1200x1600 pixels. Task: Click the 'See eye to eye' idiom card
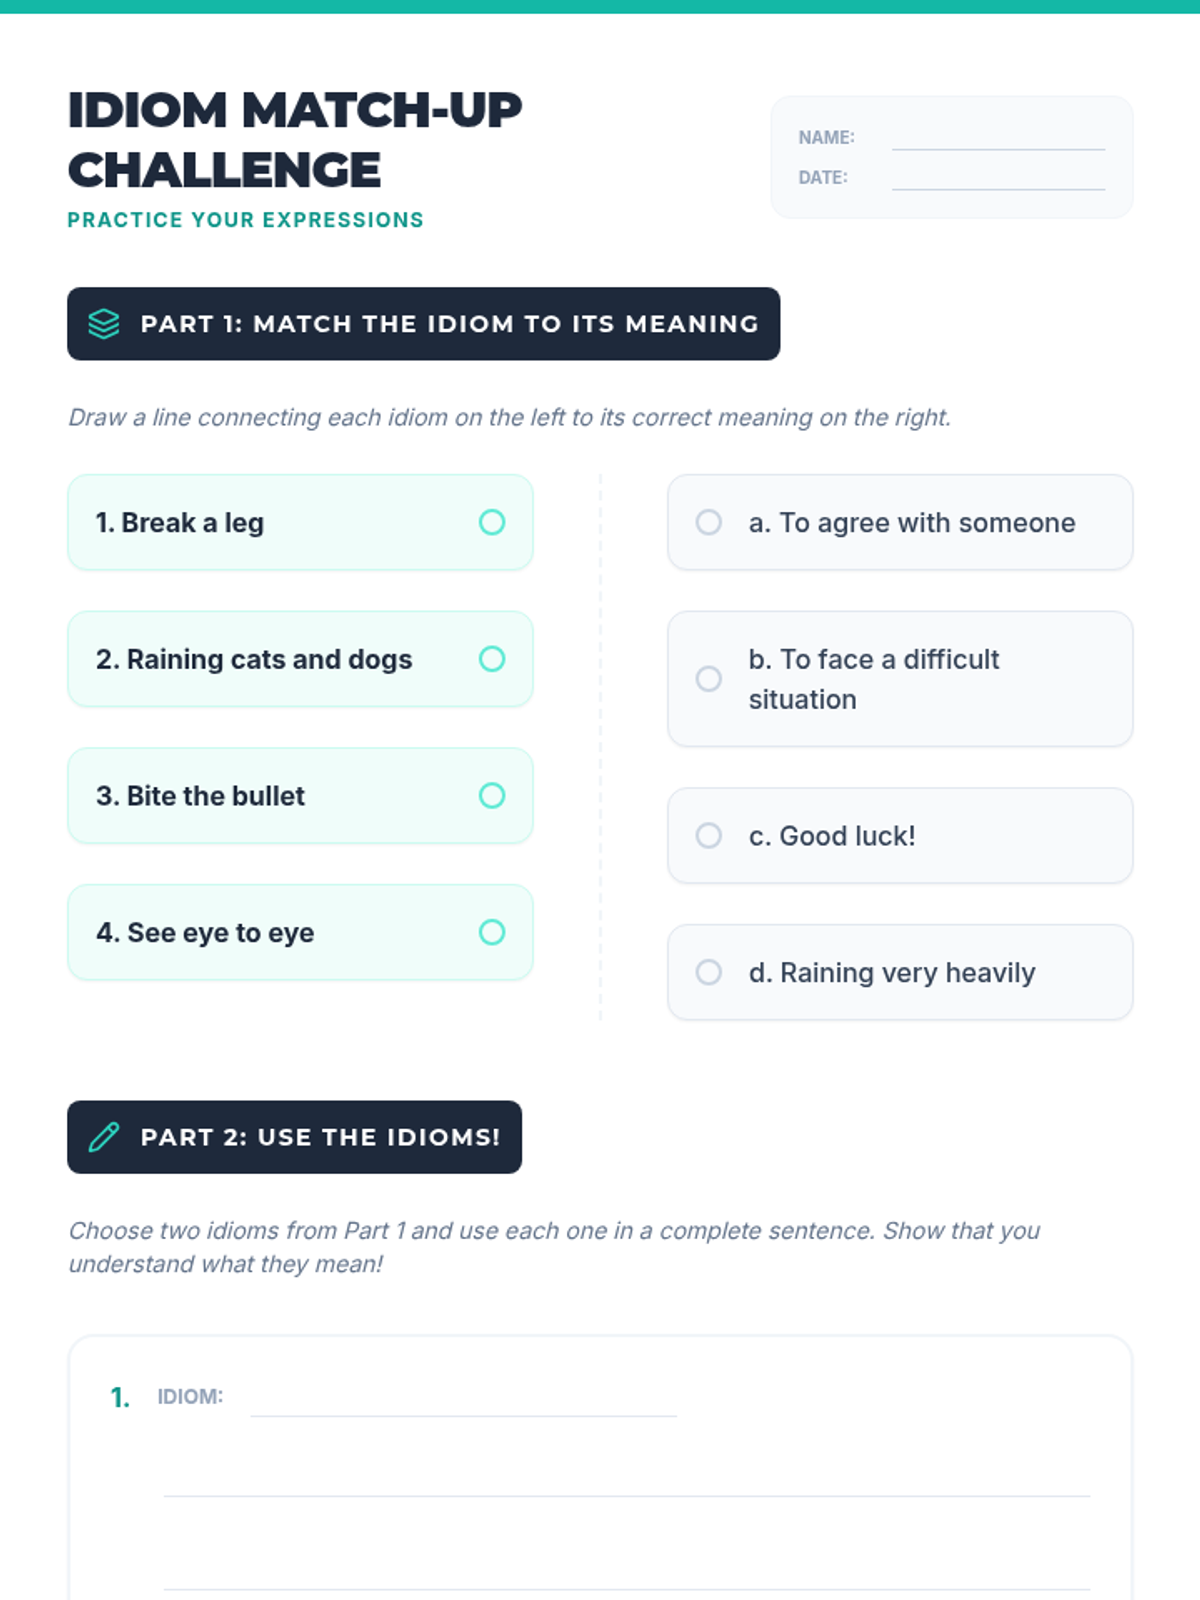point(300,932)
